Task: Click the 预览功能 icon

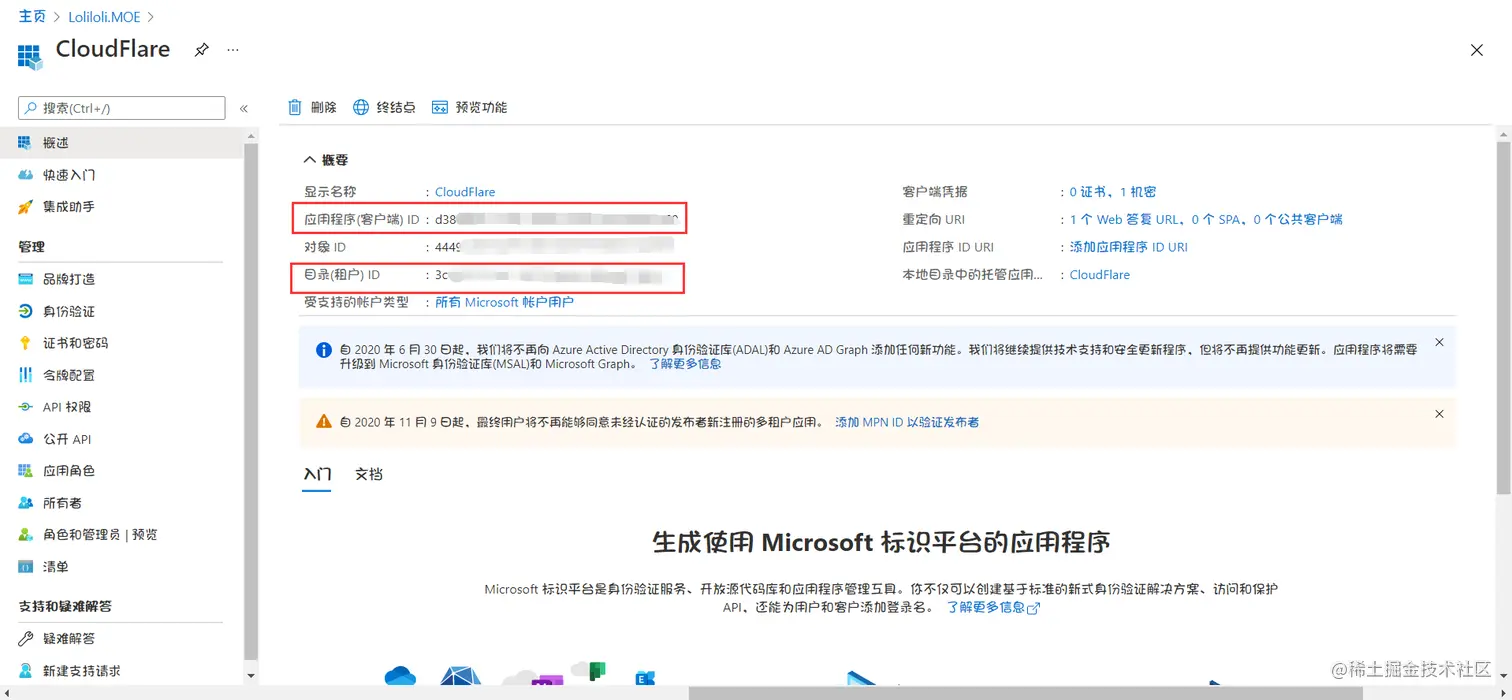Action: [x=439, y=107]
